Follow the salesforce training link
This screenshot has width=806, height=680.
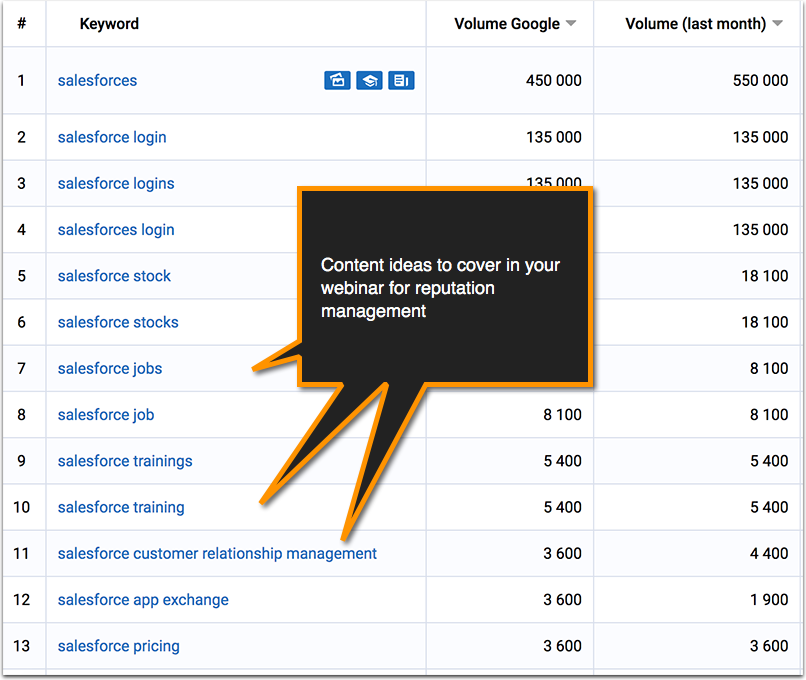click(x=121, y=507)
